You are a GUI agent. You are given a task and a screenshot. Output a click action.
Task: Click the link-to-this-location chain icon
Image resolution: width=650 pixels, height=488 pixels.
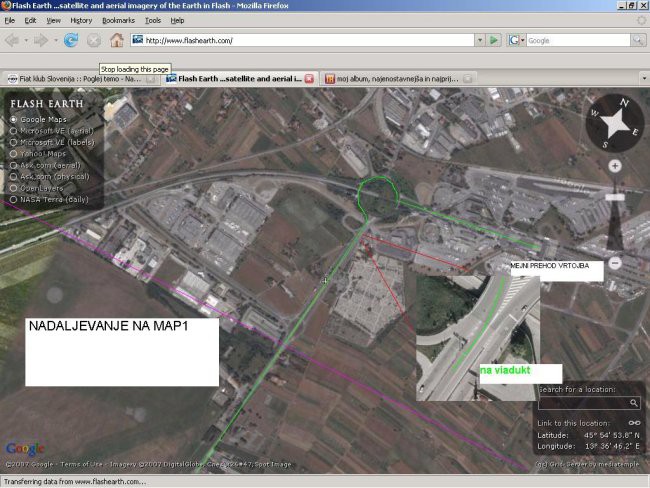pyautogui.click(x=634, y=423)
